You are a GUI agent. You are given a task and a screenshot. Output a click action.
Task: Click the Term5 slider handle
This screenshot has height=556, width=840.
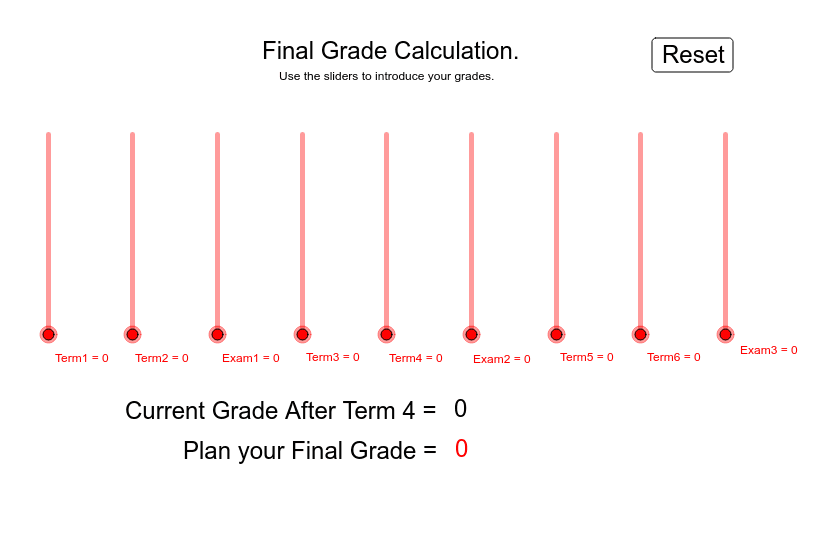click(556, 335)
